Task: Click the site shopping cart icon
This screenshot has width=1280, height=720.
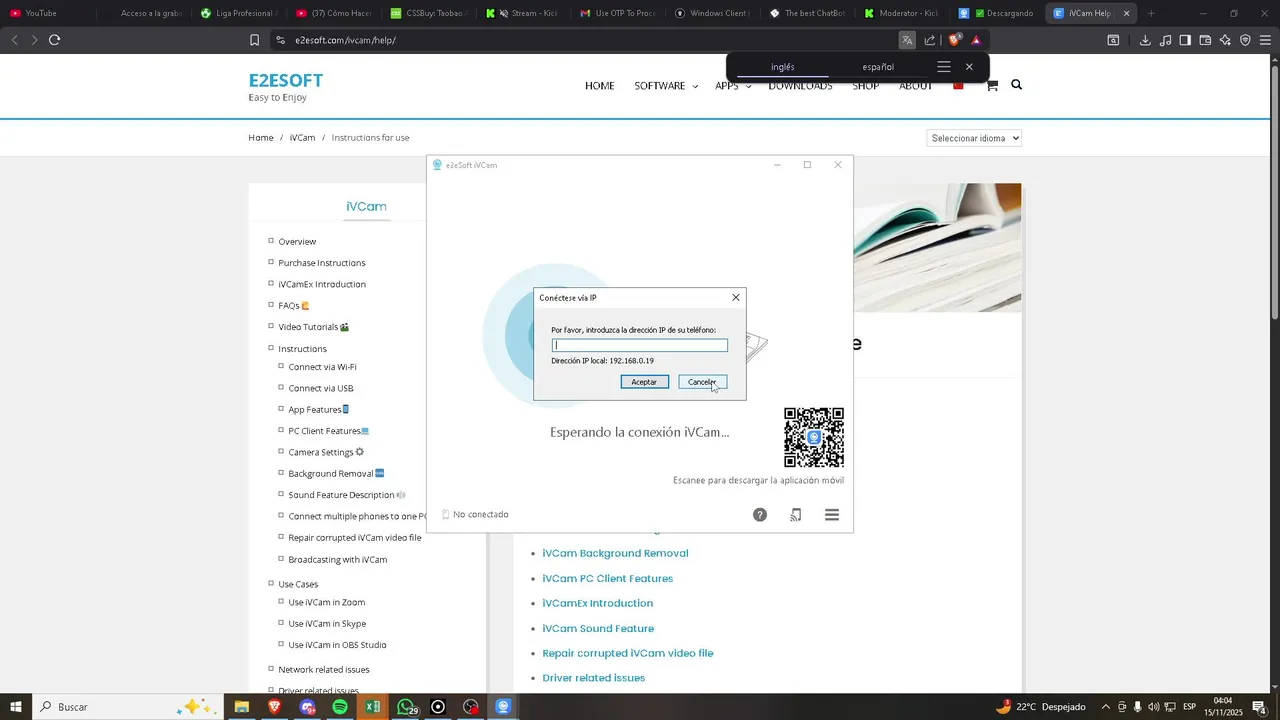Action: pos(992,85)
